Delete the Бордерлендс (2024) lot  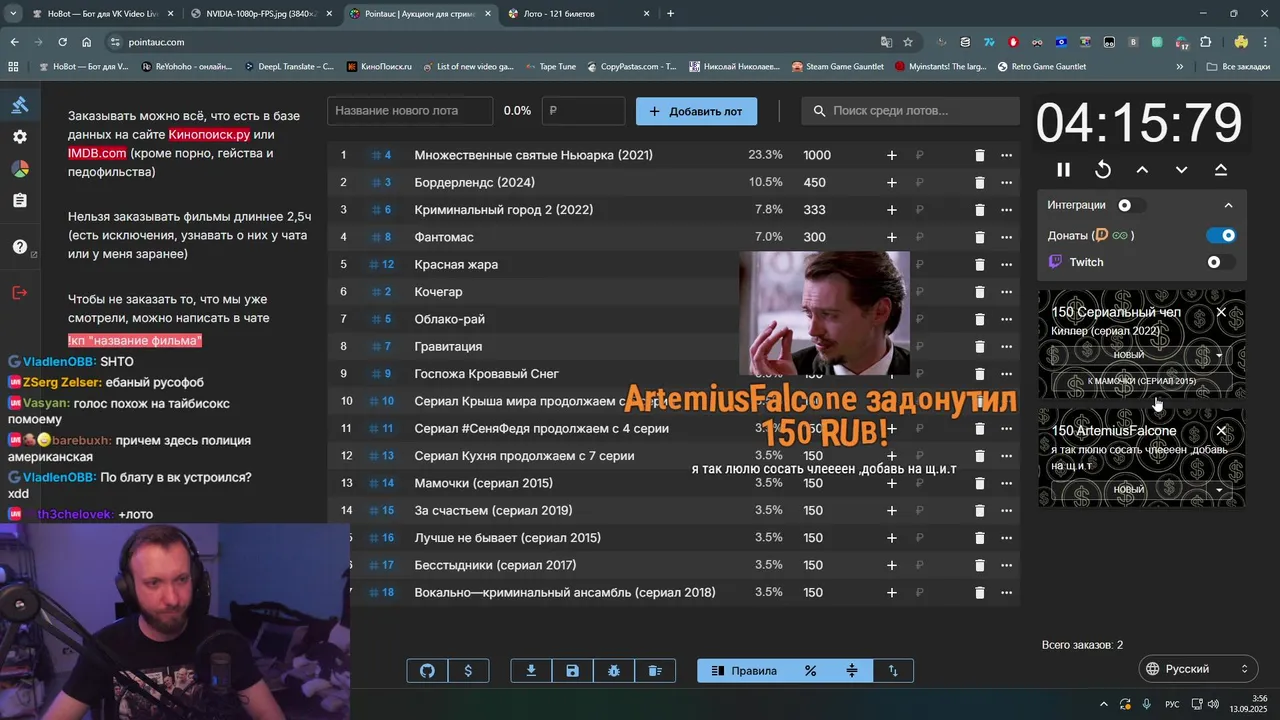point(980,183)
